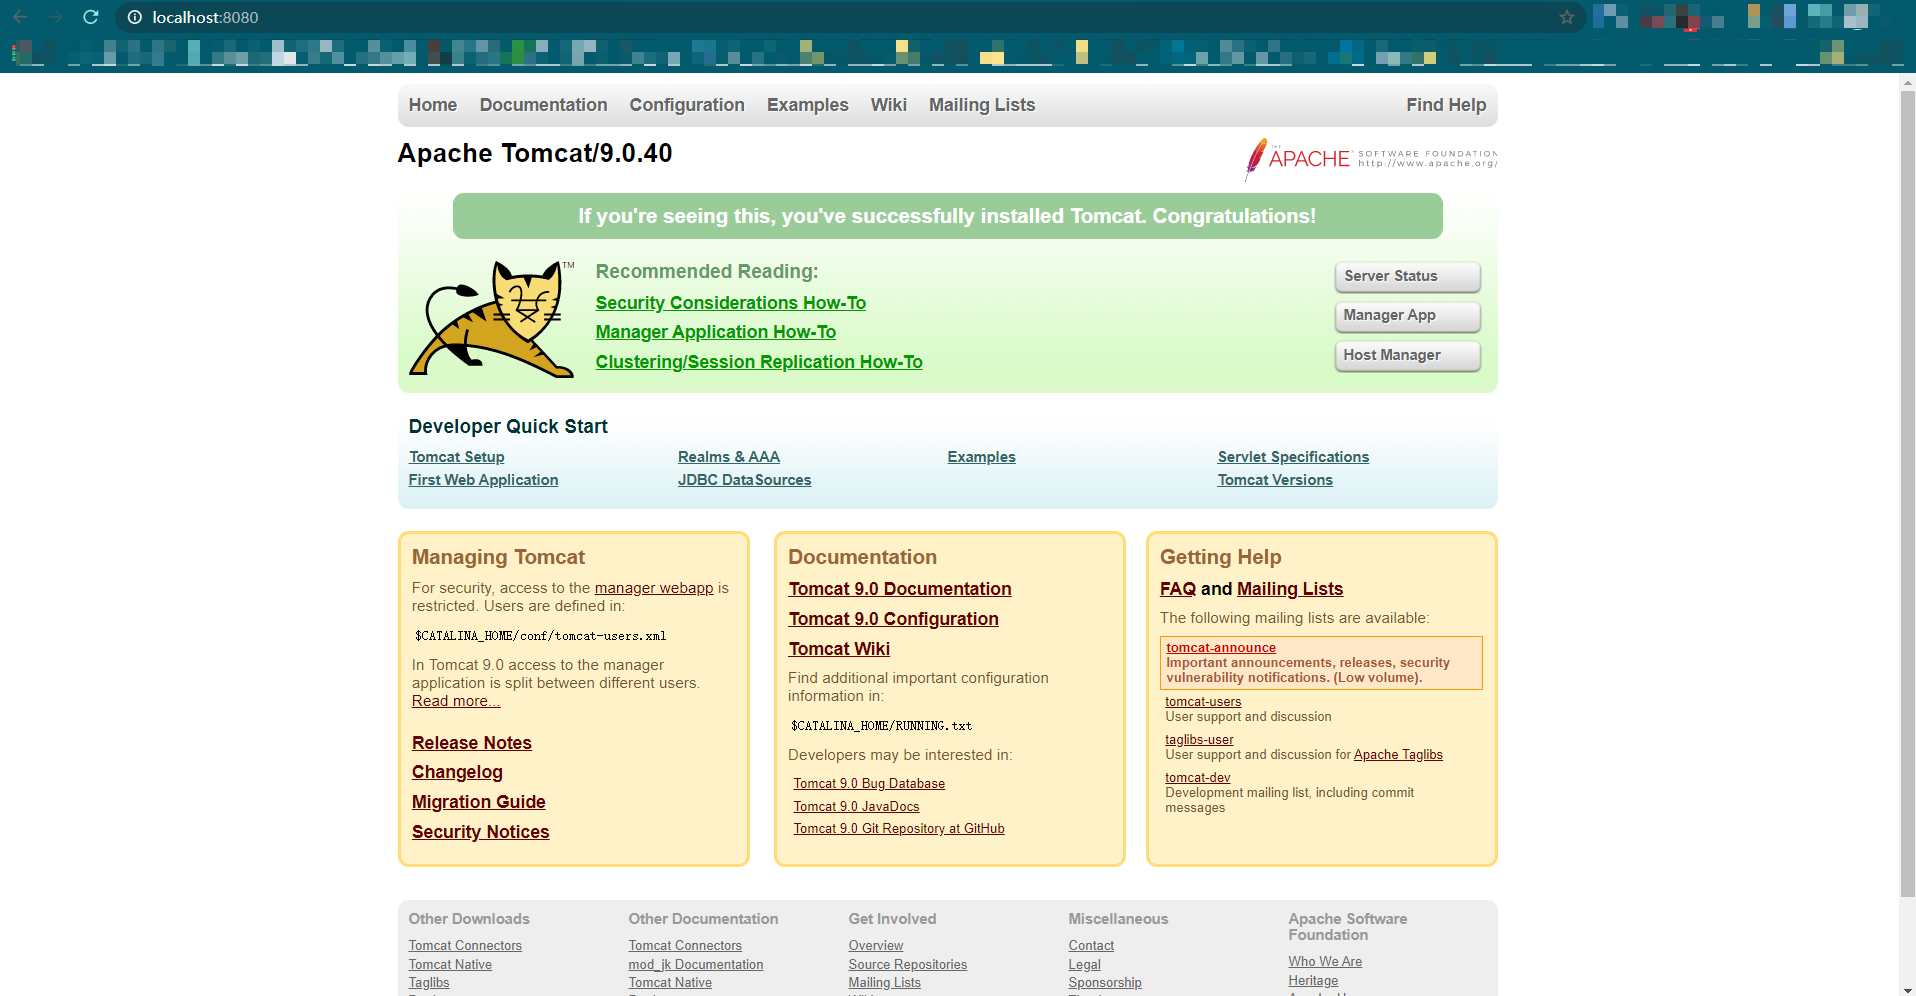Open the Source Repositories link
Screen dimensions: 1916x996
(908, 965)
